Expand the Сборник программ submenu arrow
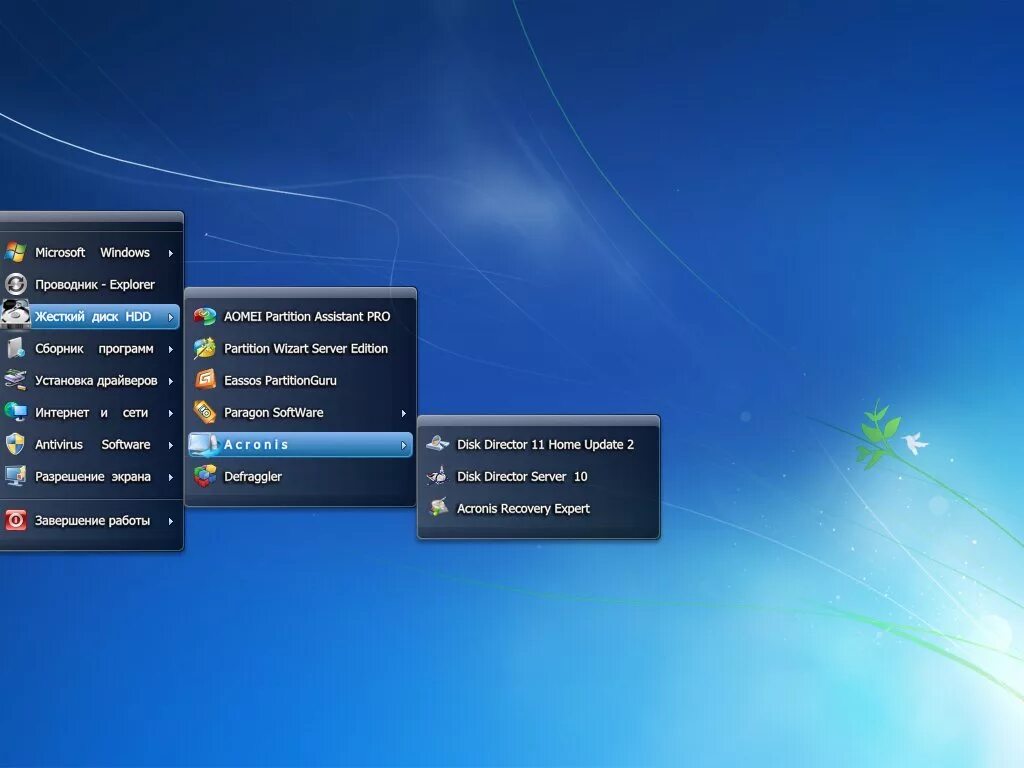 (170, 349)
